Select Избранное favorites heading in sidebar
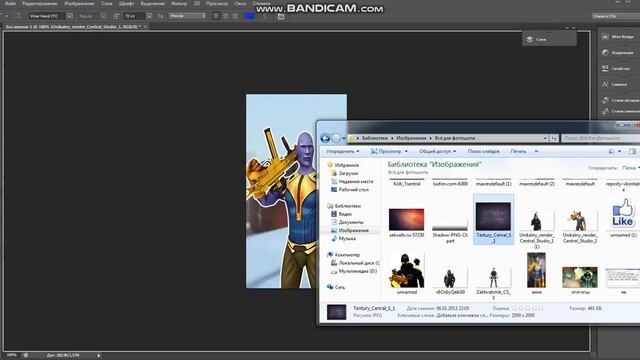Viewport: 640px width, 360px height. coord(343,165)
